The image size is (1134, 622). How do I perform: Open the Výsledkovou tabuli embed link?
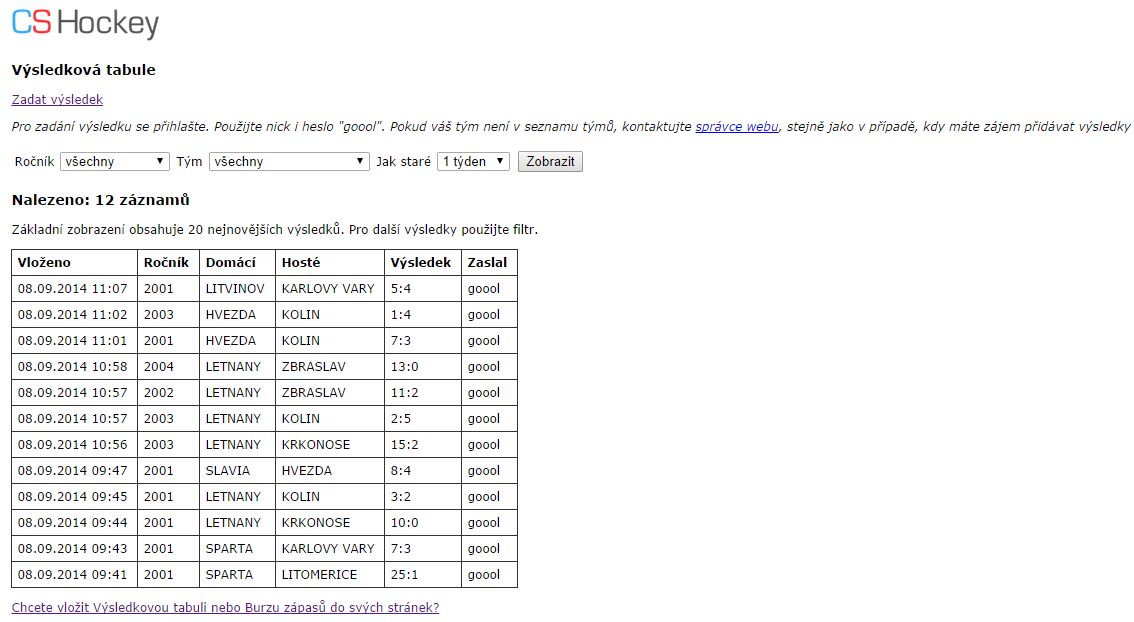click(x=225, y=608)
